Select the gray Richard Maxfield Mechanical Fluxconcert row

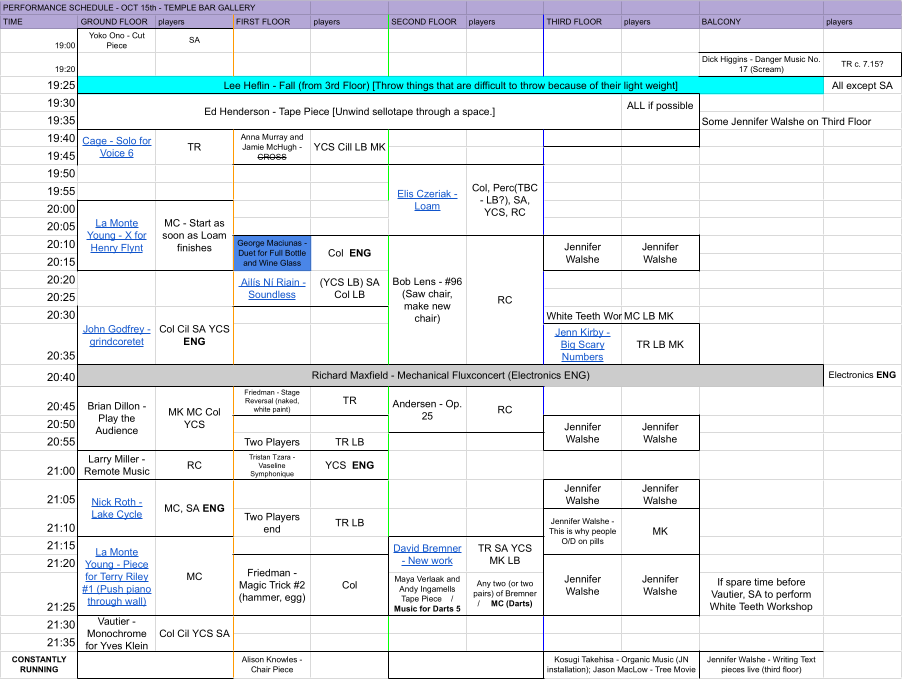tap(450, 376)
